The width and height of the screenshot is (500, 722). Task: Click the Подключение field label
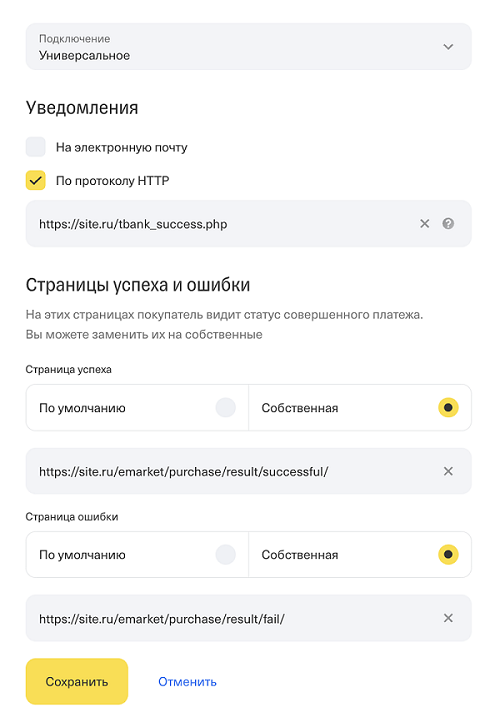pyautogui.click(x=75, y=39)
